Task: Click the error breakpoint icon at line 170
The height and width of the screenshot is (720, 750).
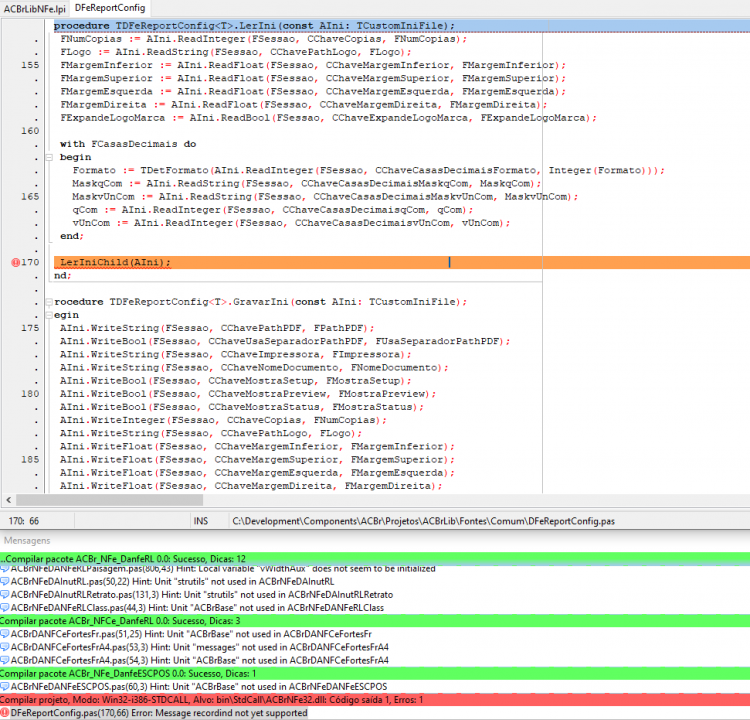Action: tap(15, 262)
